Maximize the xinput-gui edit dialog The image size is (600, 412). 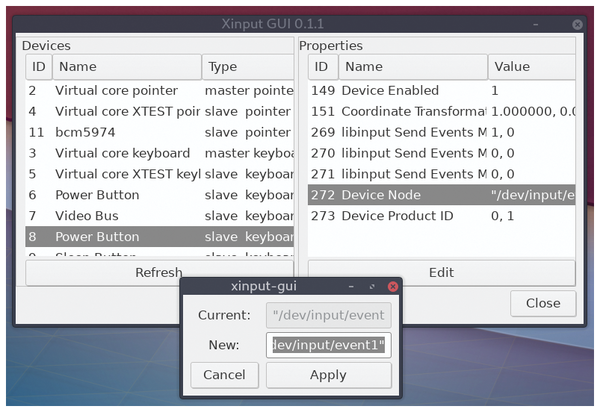[x=372, y=287]
